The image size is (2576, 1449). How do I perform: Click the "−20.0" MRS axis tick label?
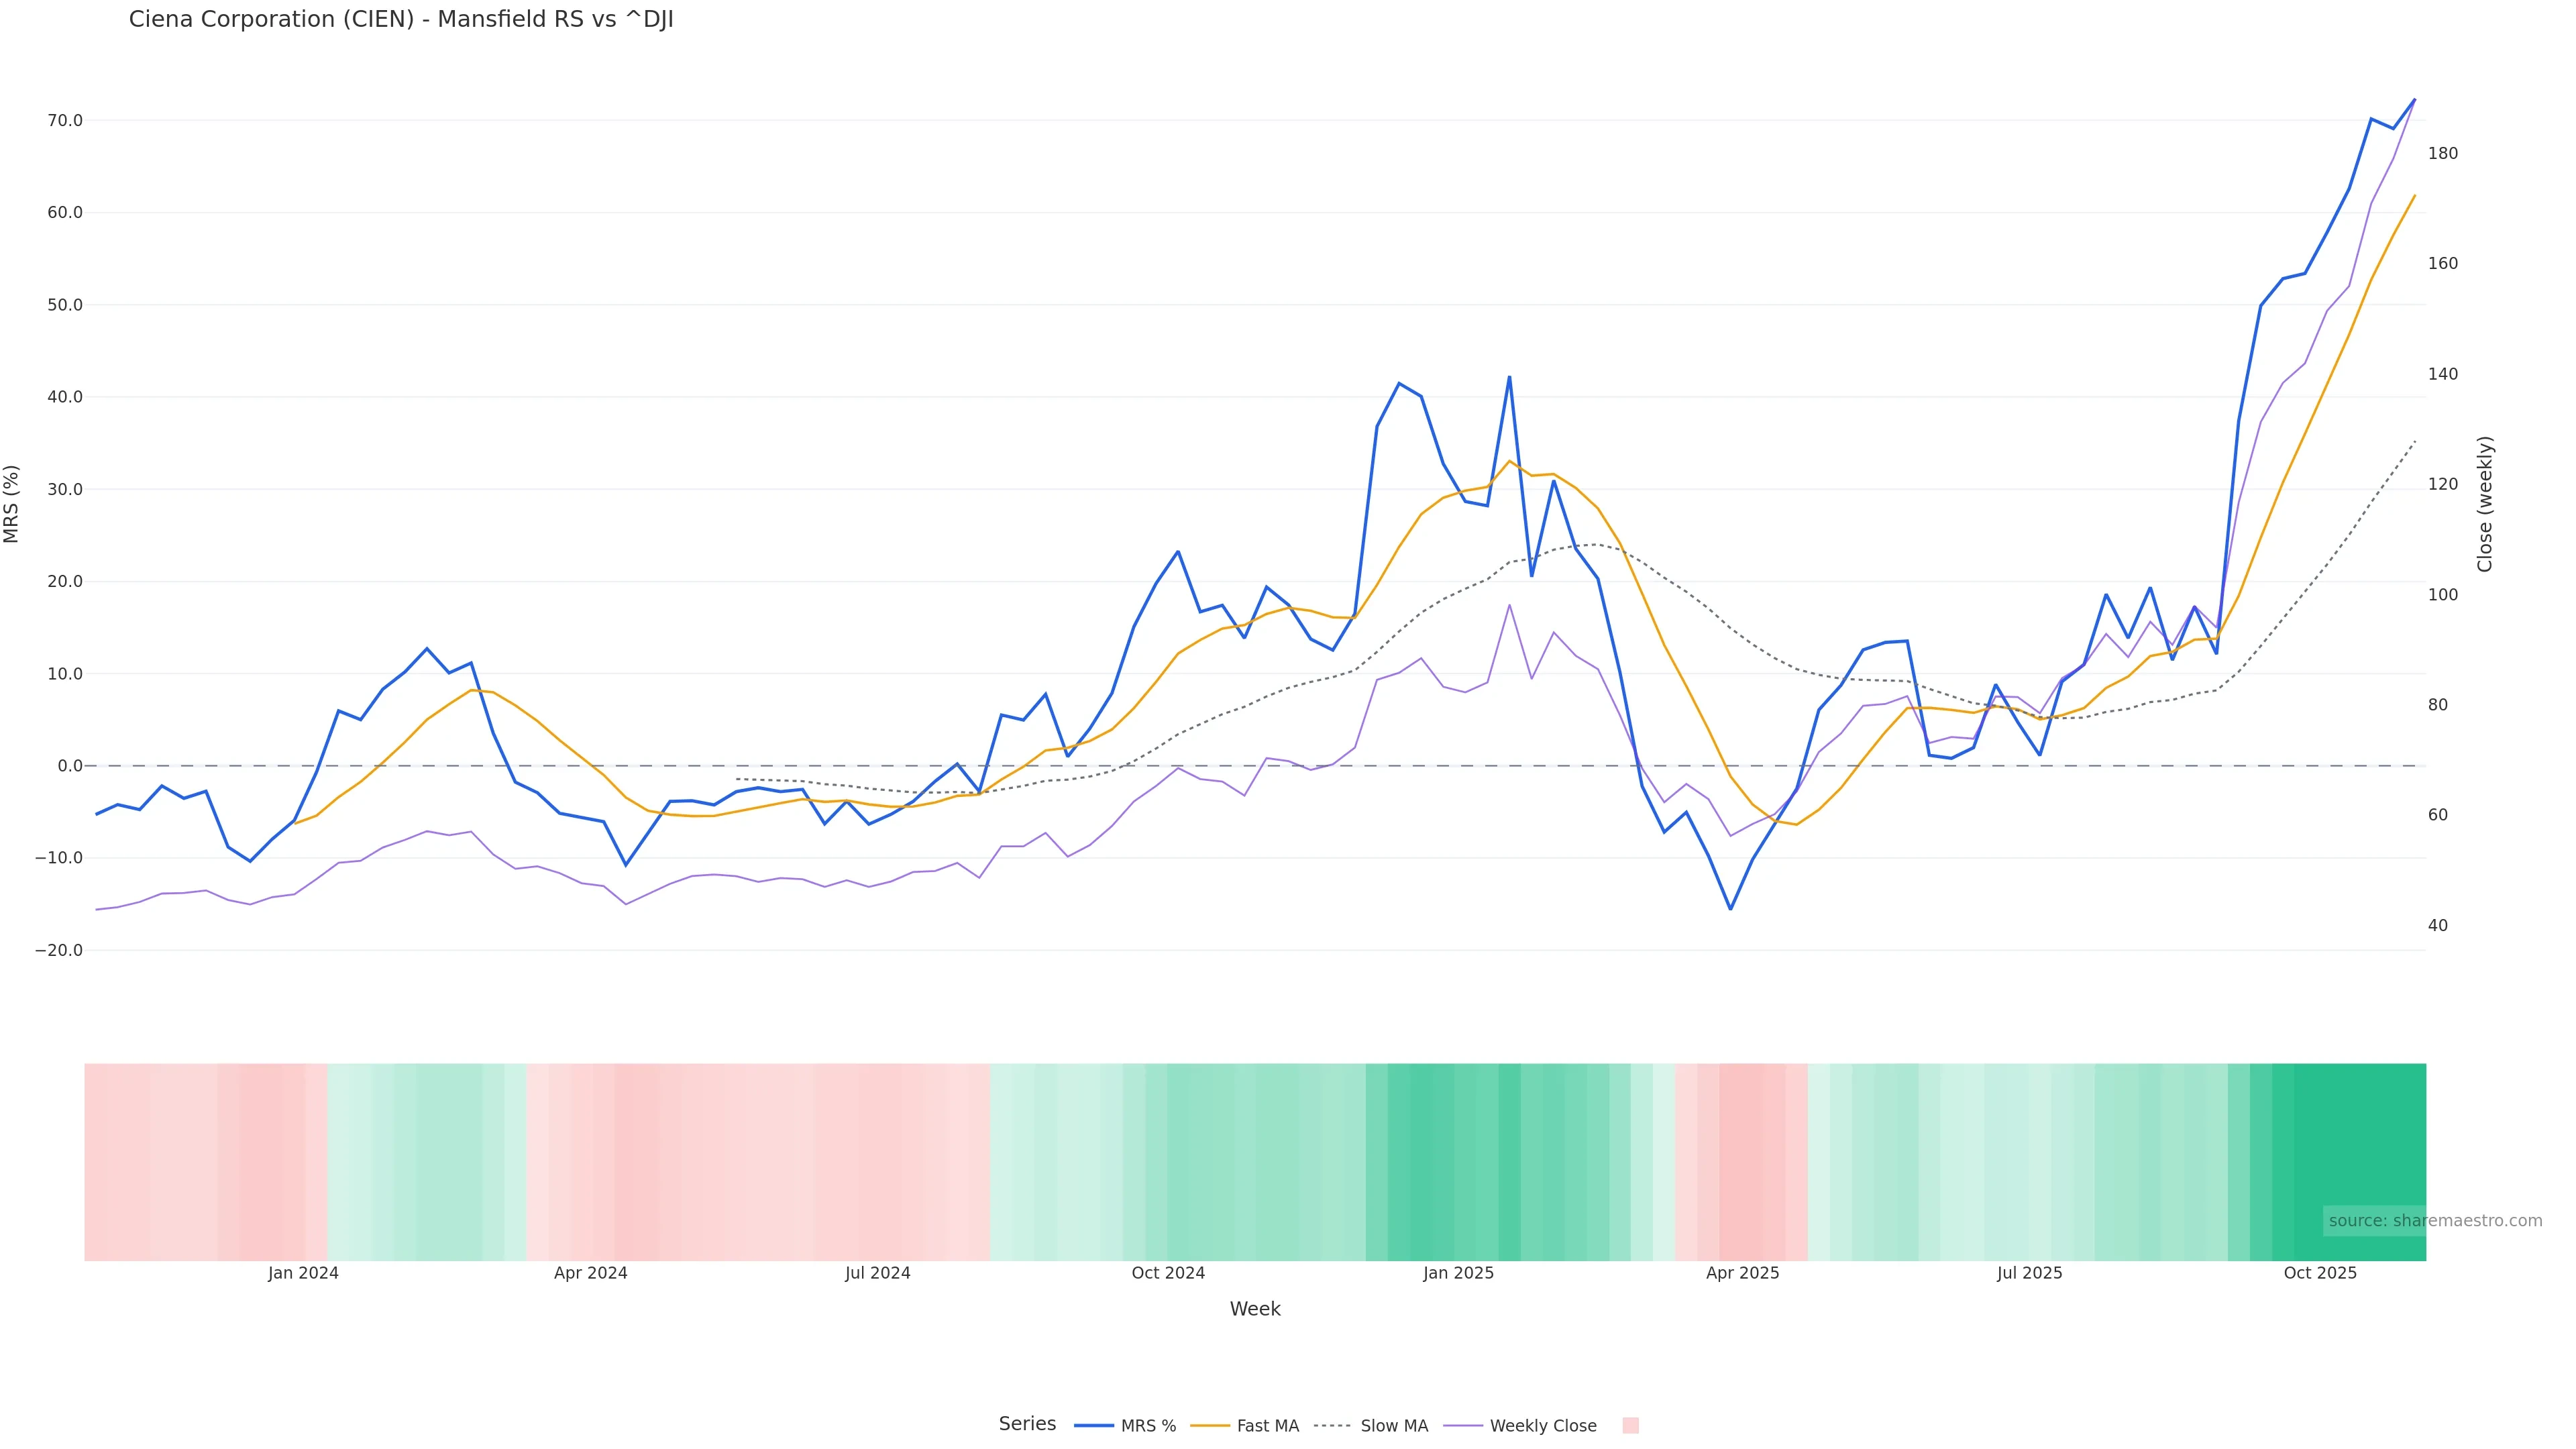coord(59,951)
